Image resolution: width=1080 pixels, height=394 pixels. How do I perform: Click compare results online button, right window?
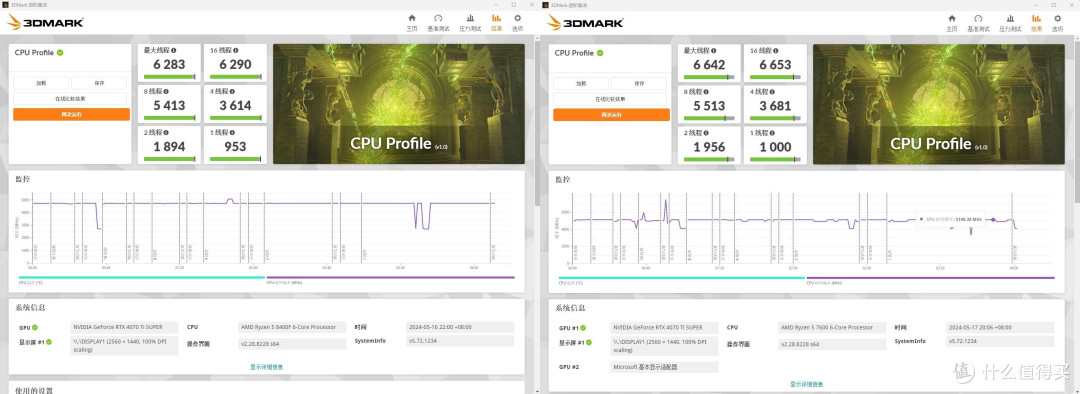tap(611, 98)
